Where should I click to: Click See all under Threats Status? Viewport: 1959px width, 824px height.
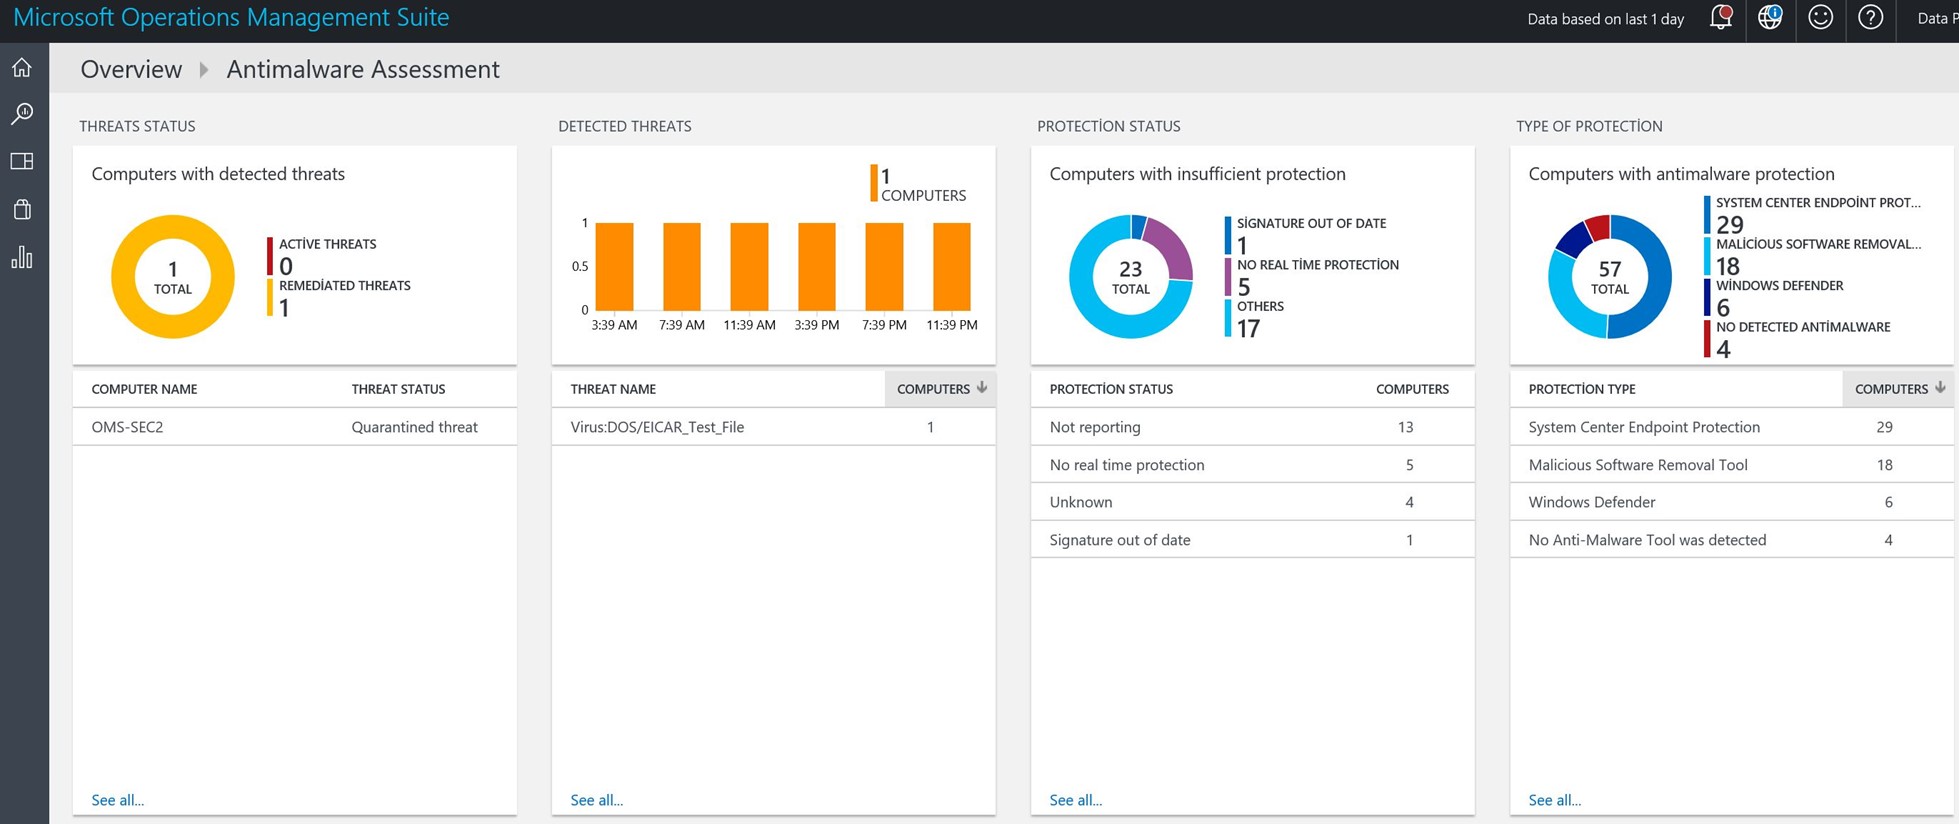[117, 800]
